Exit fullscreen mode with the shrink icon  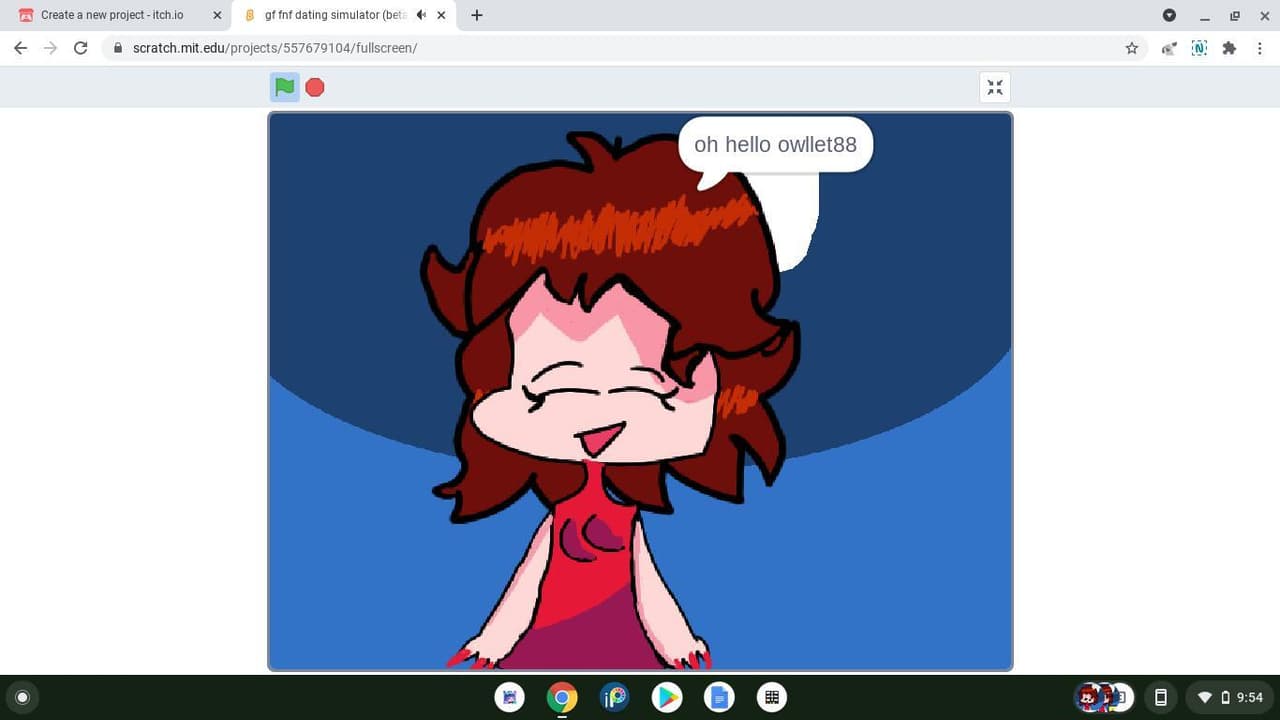995,87
